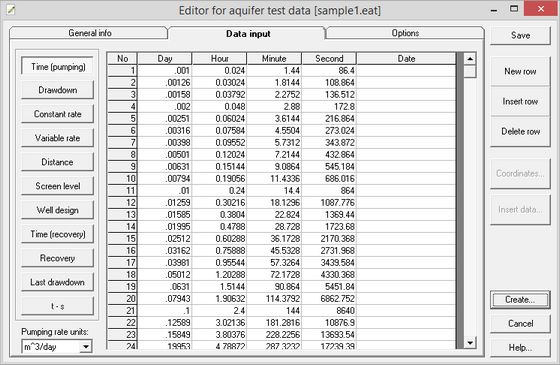Select Second cell with value 6862.752

click(x=329, y=299)
